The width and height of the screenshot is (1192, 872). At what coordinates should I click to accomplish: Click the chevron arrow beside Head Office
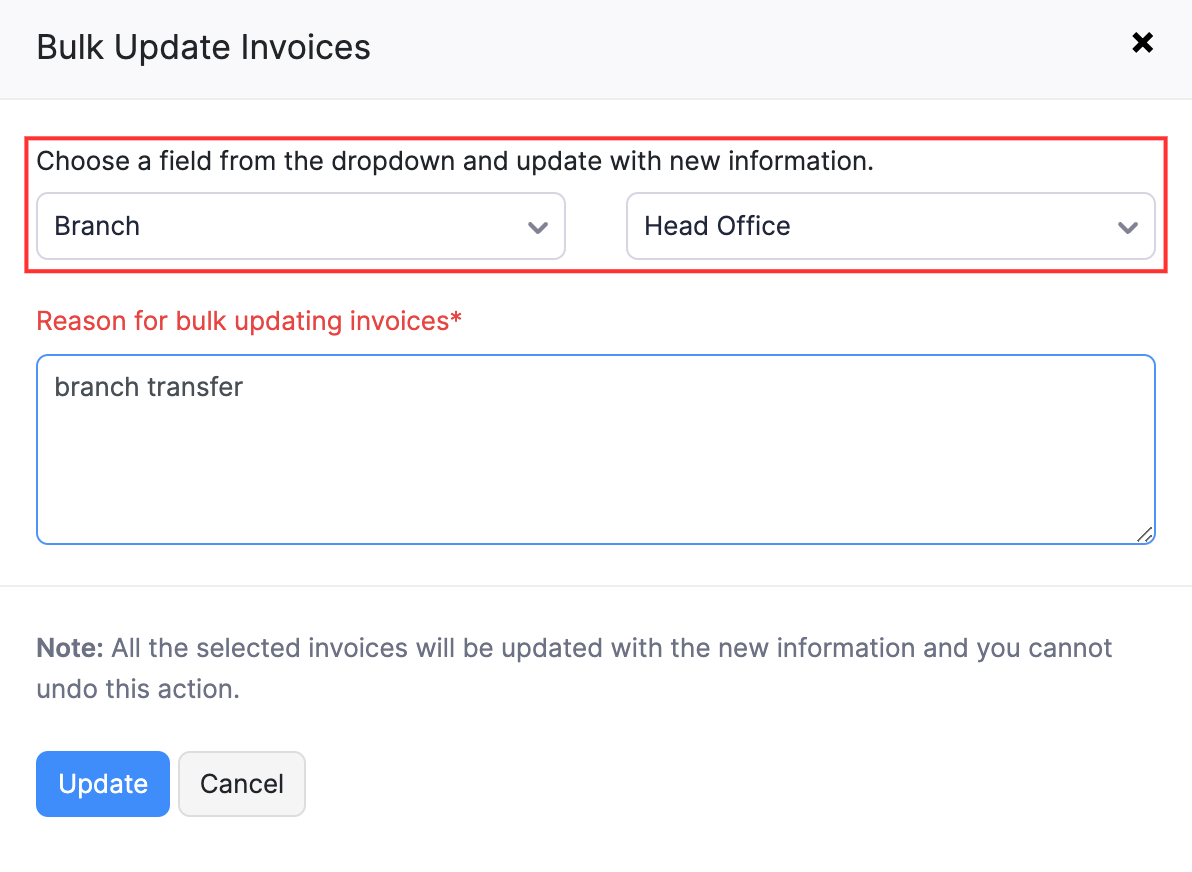pyautogui.click(x=1127, y=228)
